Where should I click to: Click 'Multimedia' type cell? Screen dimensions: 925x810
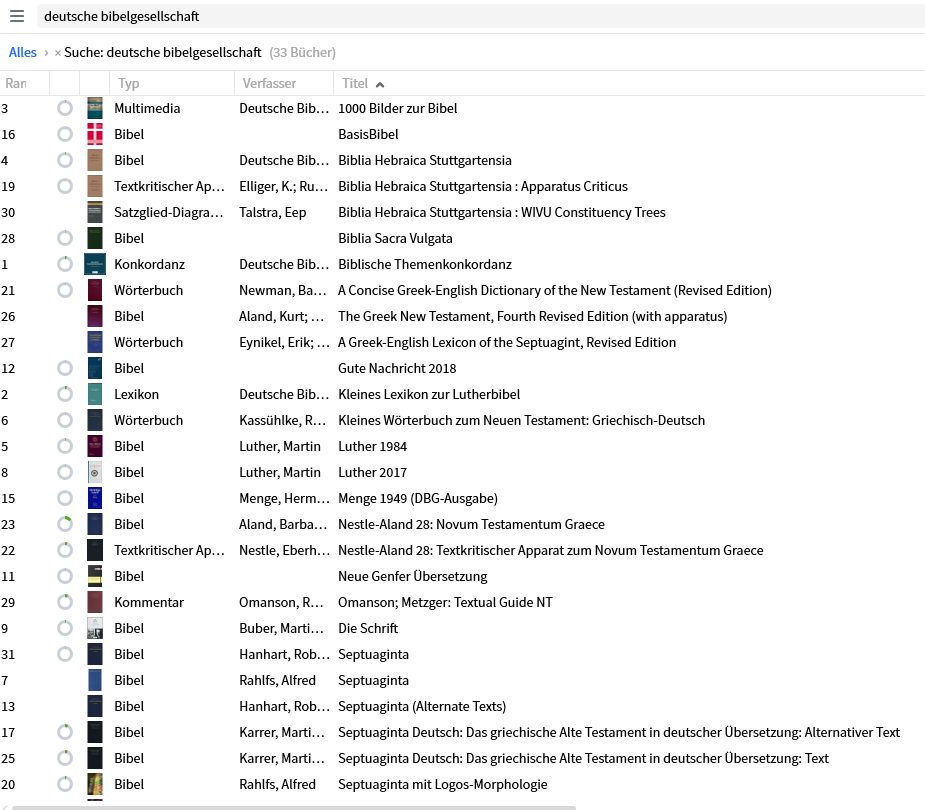coord(147,109)
